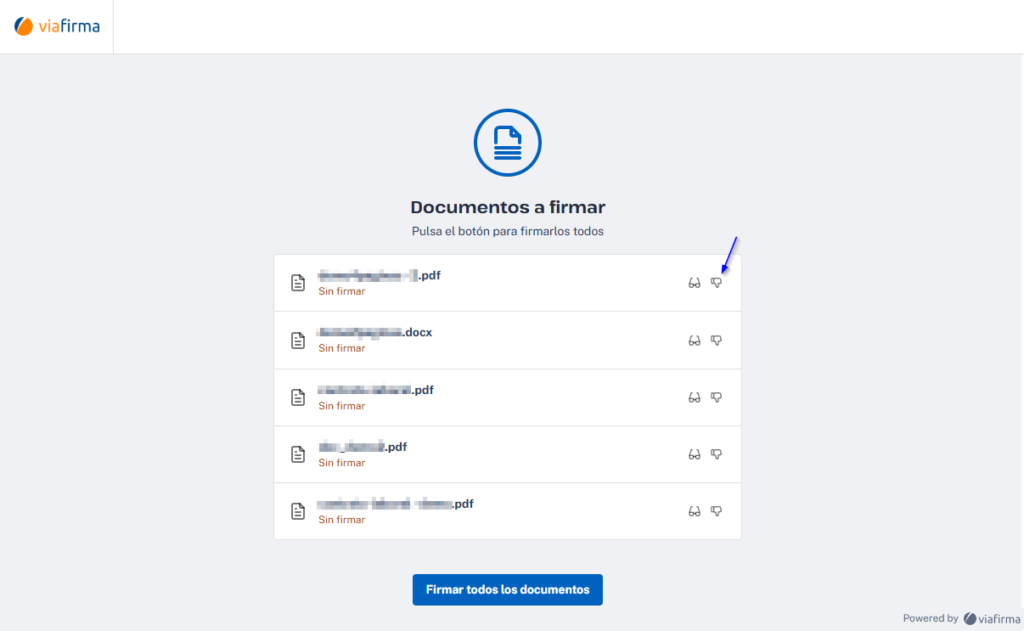
Task: Click the file icon of the fourth row
Action: (298, 454)
